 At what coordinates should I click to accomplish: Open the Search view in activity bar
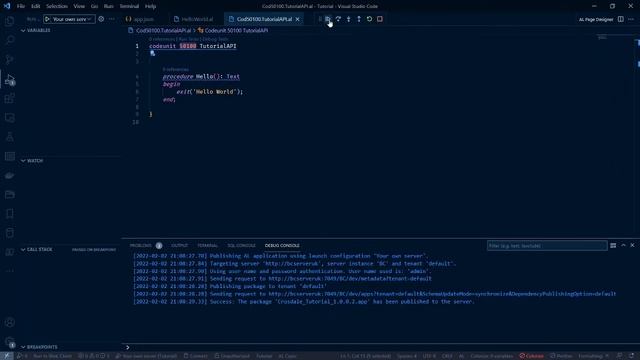[x=10, y=40]
